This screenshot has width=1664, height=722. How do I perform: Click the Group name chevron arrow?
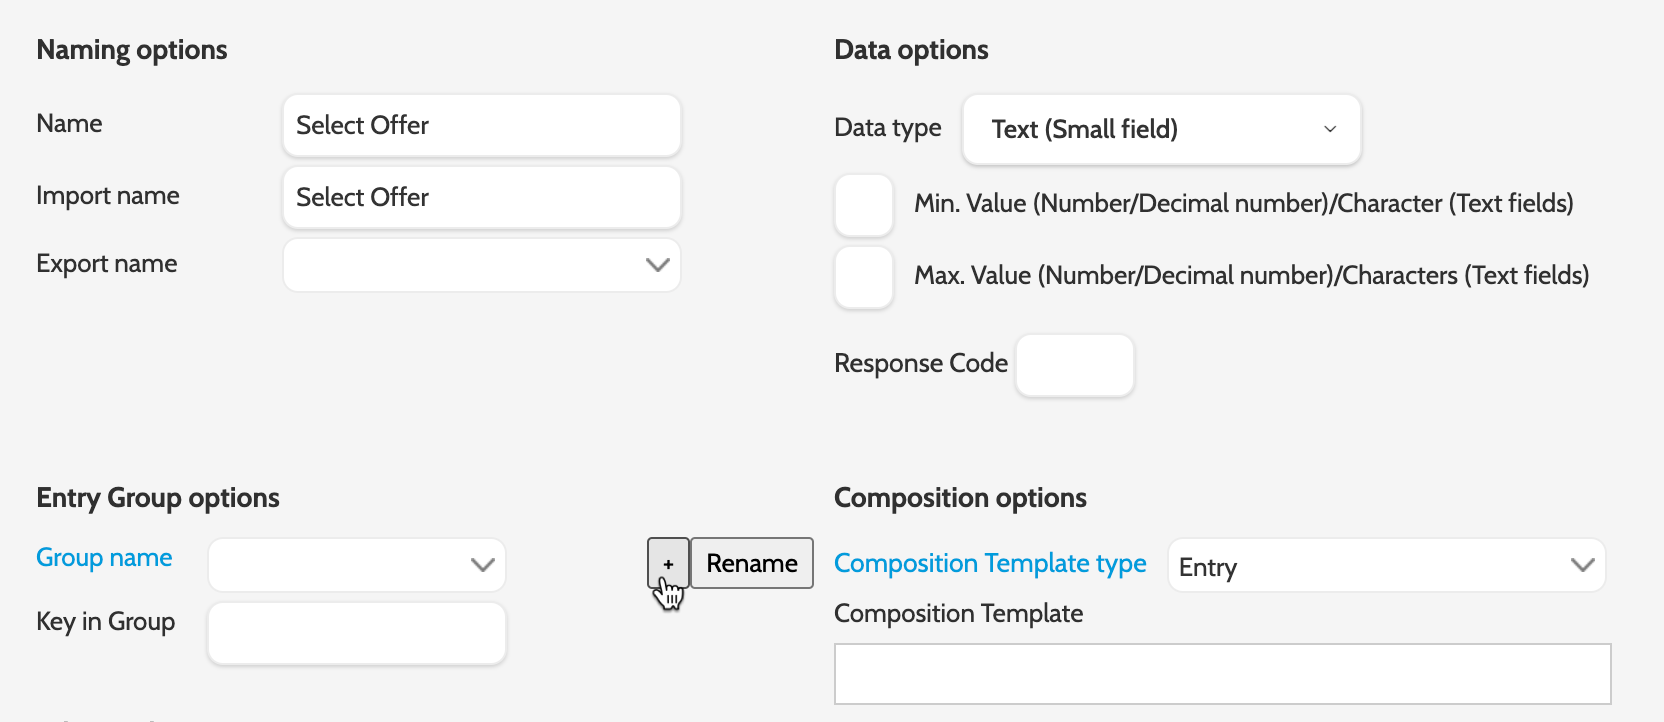483,565
